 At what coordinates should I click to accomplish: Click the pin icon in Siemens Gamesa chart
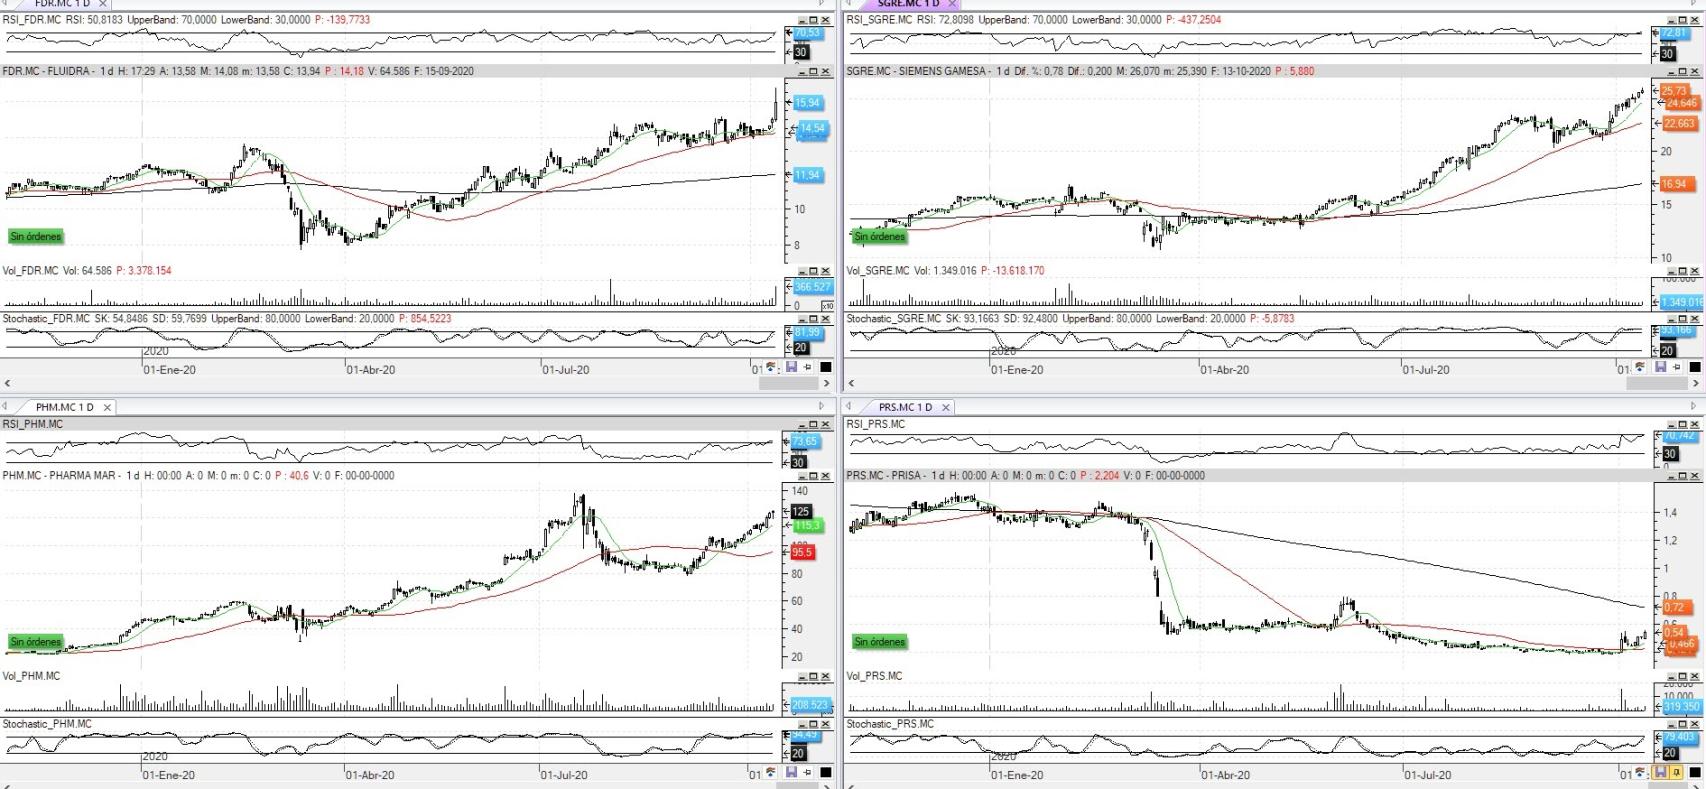click(x=1678, y=367)
